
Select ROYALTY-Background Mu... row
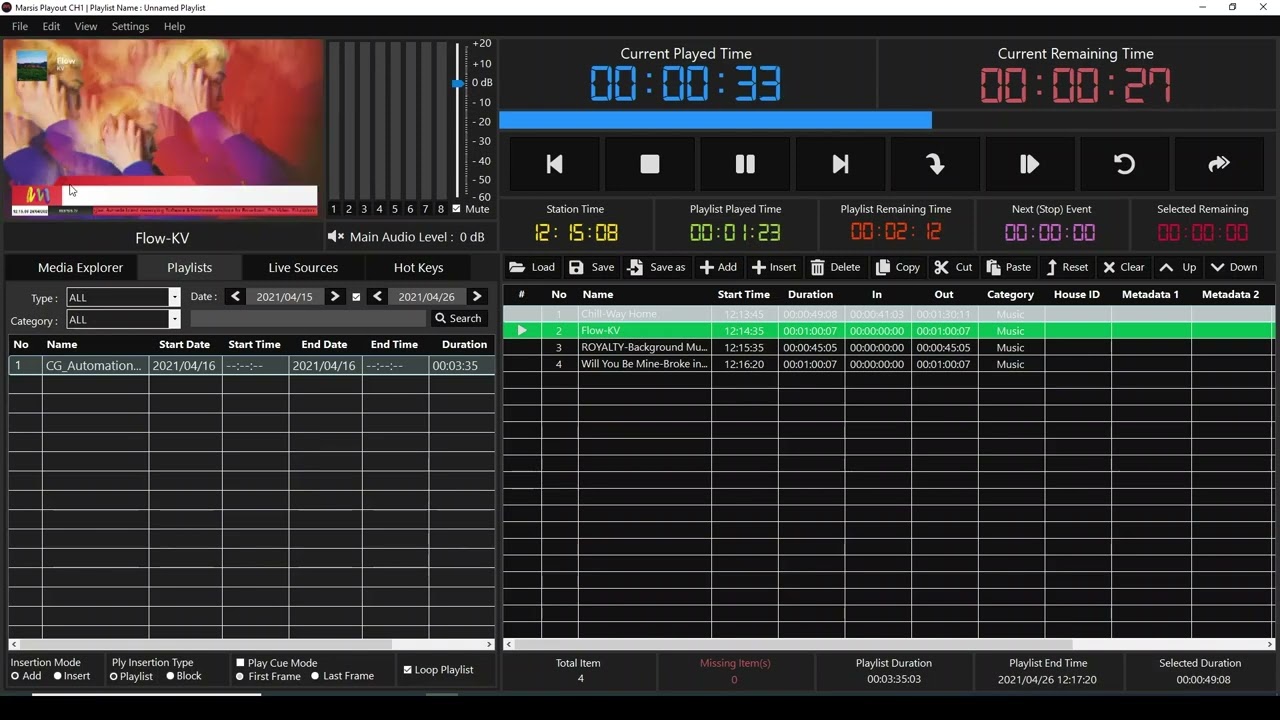pos(889,348)
